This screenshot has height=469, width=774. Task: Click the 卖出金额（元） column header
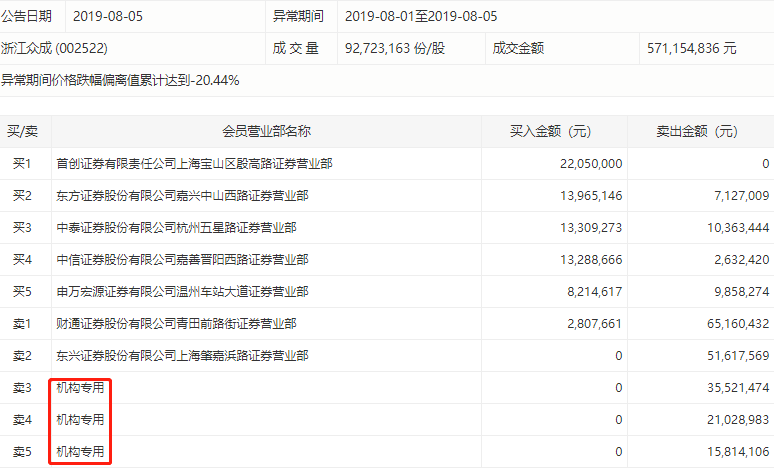coord(699,131)
